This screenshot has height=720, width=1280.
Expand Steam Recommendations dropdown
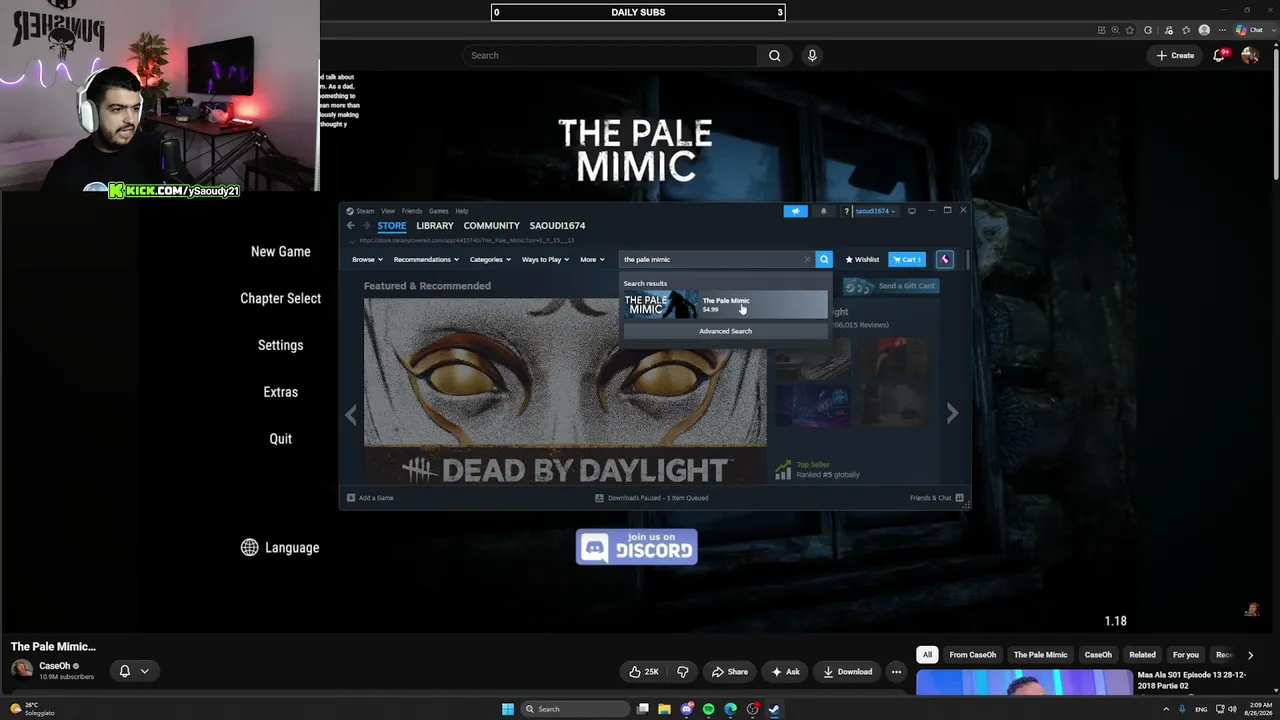[426, 259]
